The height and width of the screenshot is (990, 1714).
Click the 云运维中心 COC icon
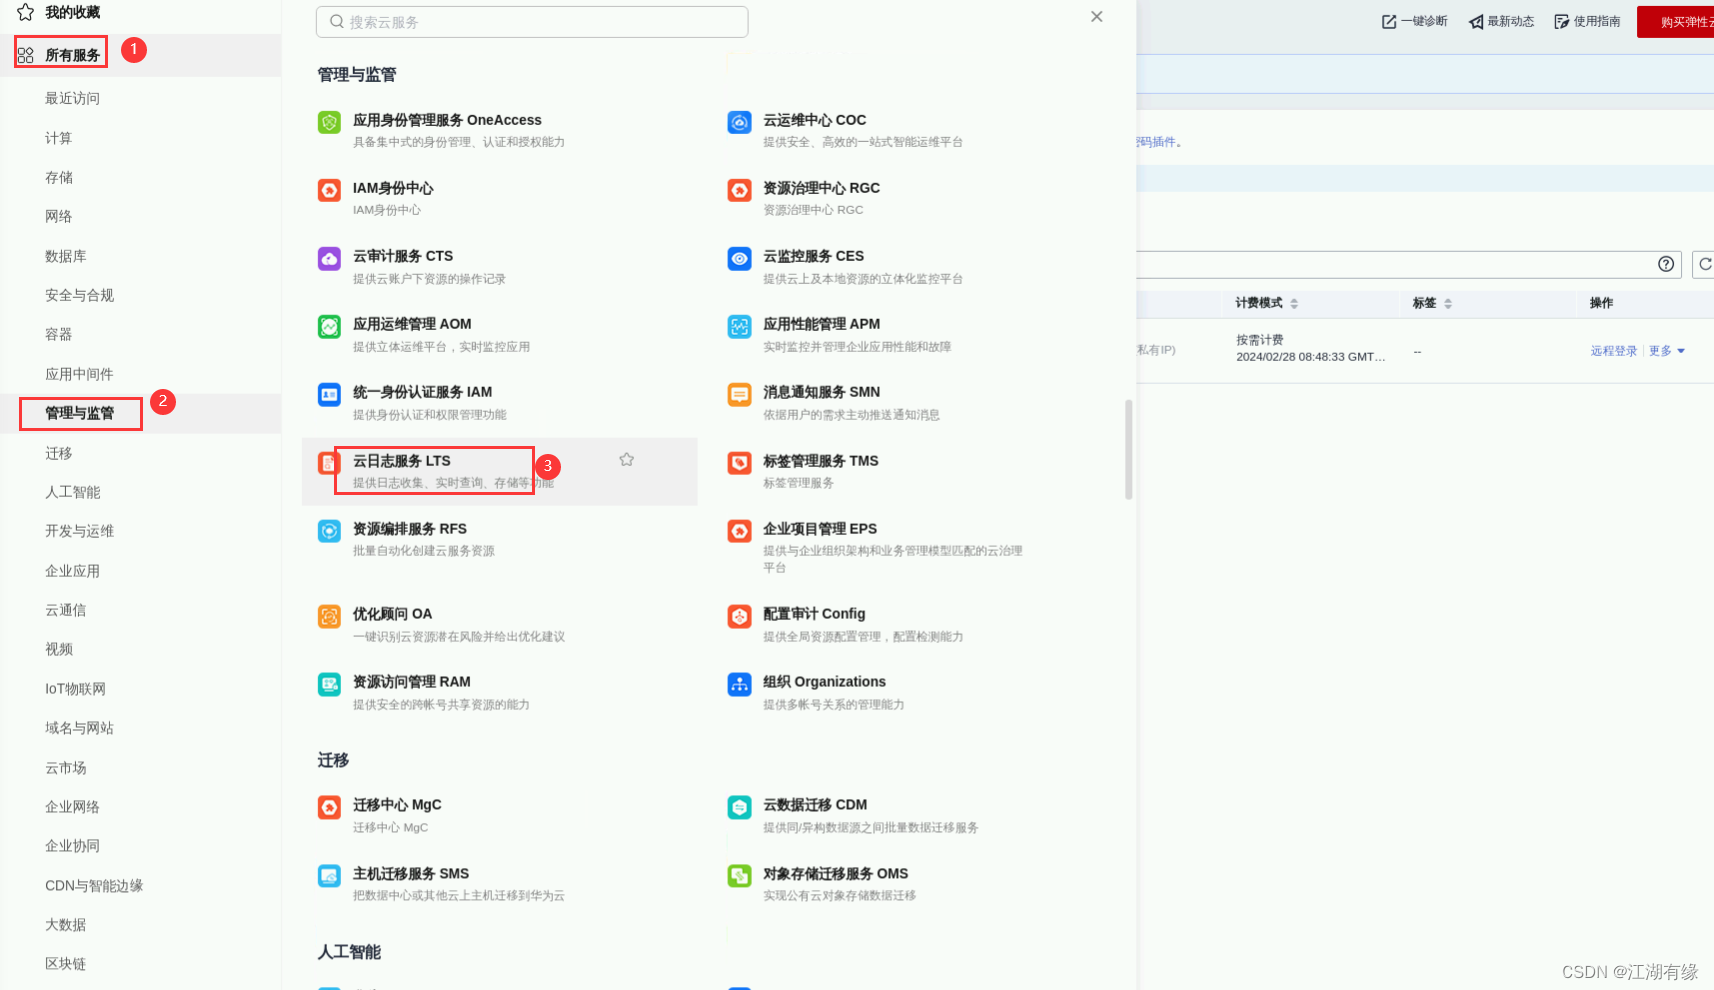[x=739, y=122]
